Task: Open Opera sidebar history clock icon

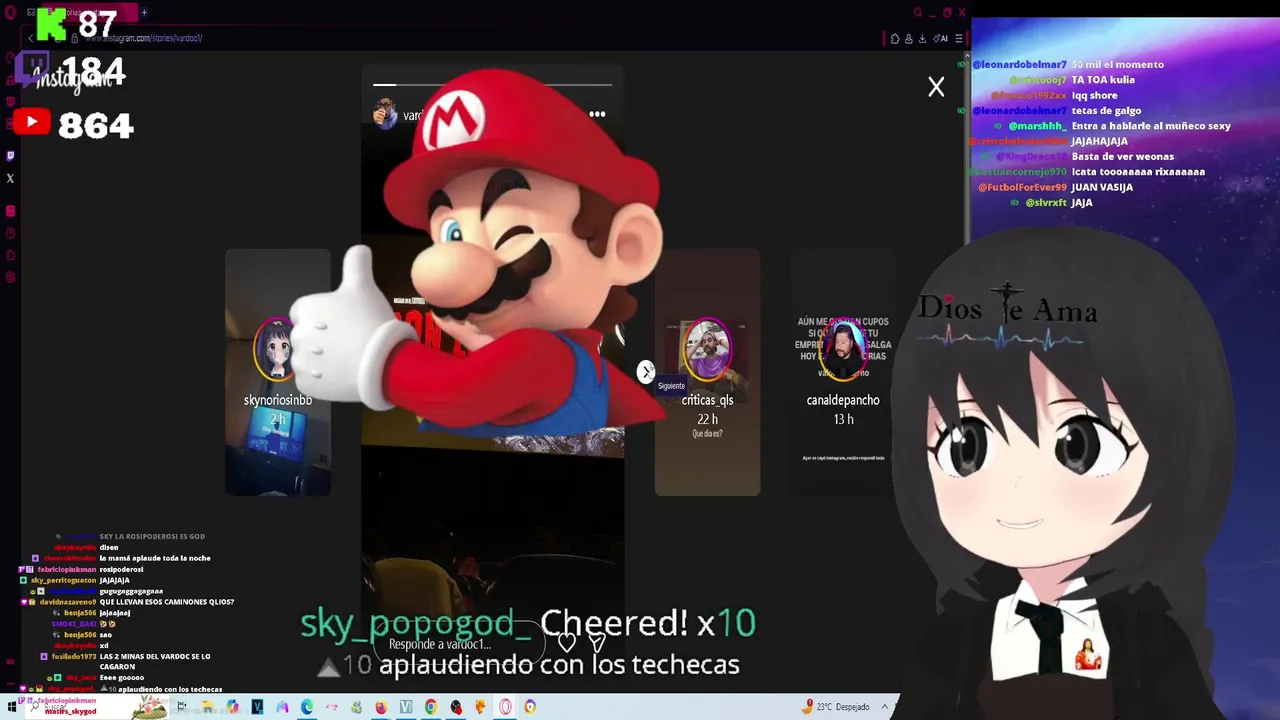Action: 10,233
